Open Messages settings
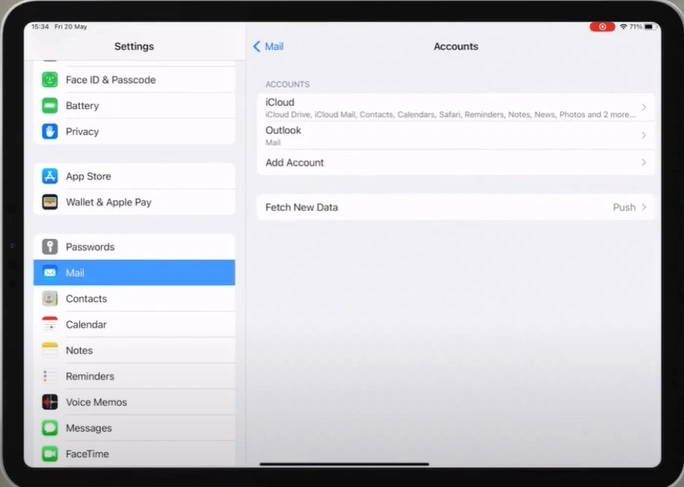The width and height of the screenshot is (684, 487). (x=134, y=428)
